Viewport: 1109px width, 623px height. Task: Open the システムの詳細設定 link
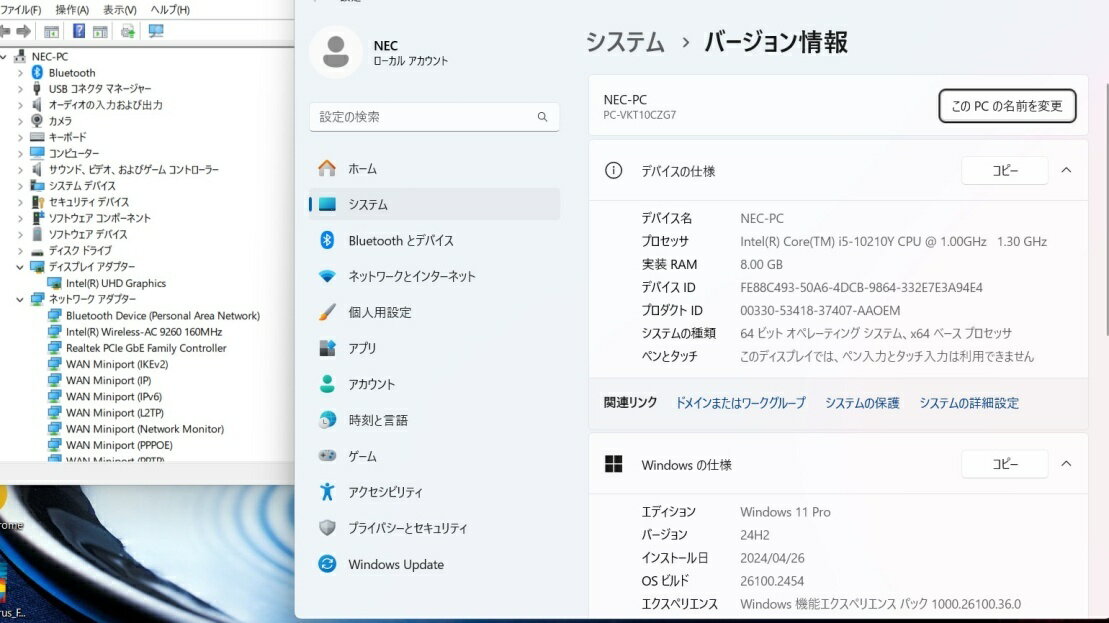969,403
